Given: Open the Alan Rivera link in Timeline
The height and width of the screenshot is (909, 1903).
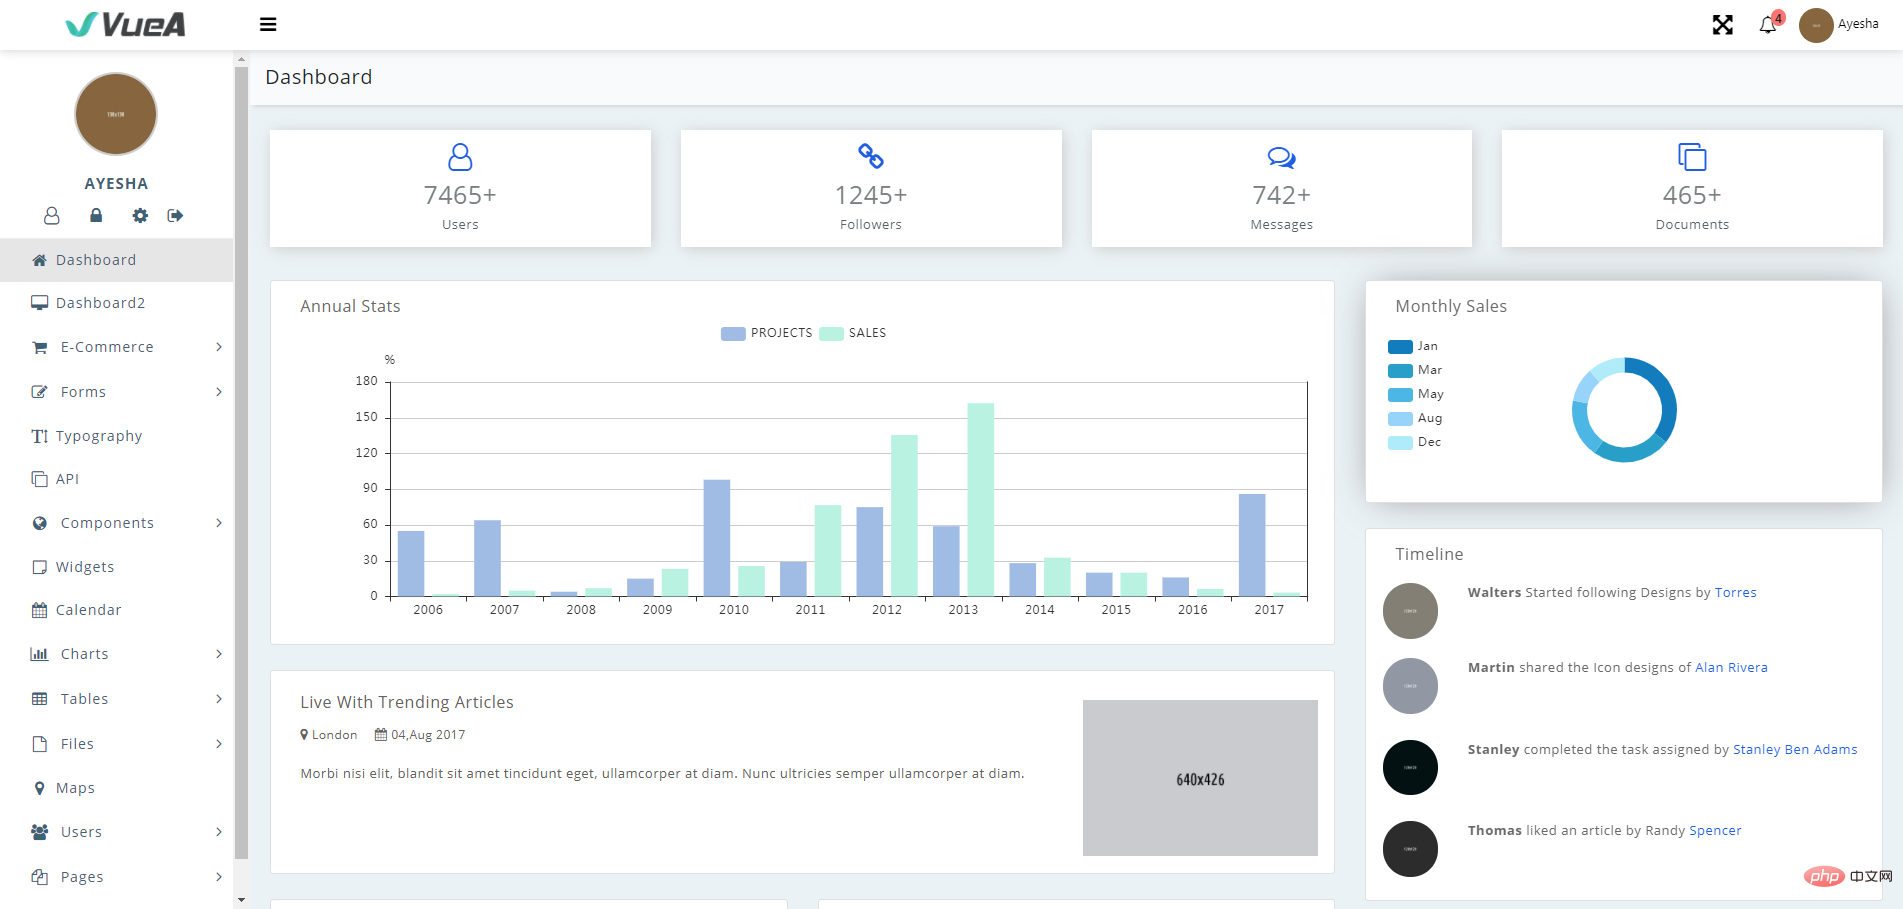Looking at the screenshot, I should (1731, 668).
